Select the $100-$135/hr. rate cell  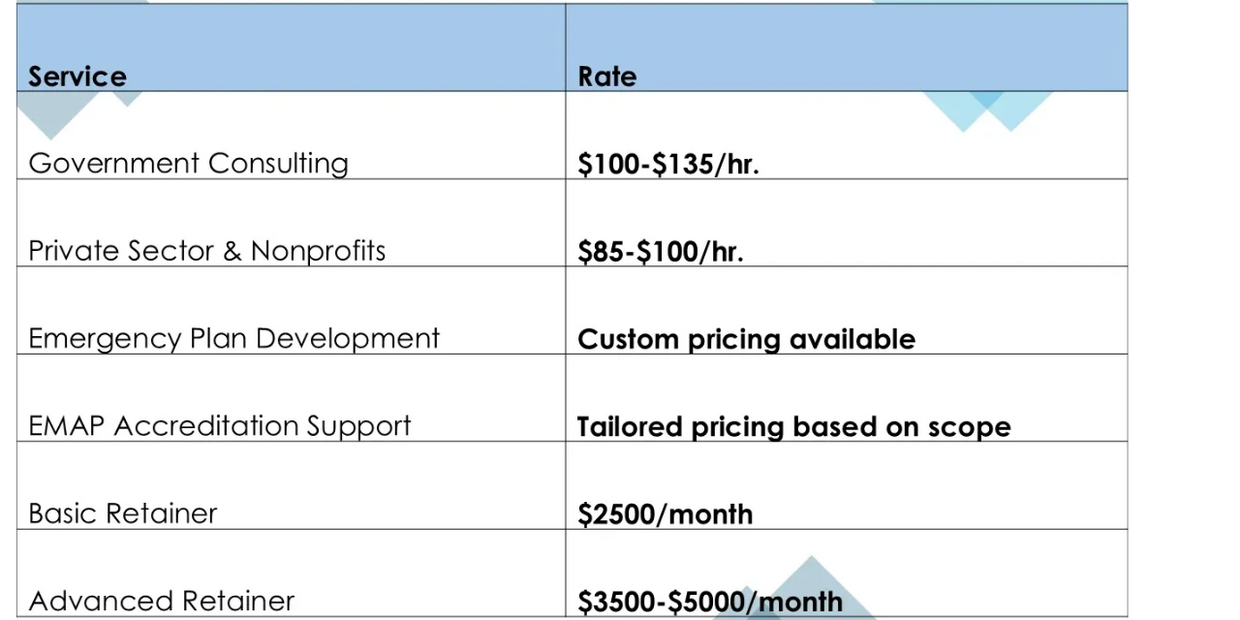pyautogui.click(x=668, y=164)
